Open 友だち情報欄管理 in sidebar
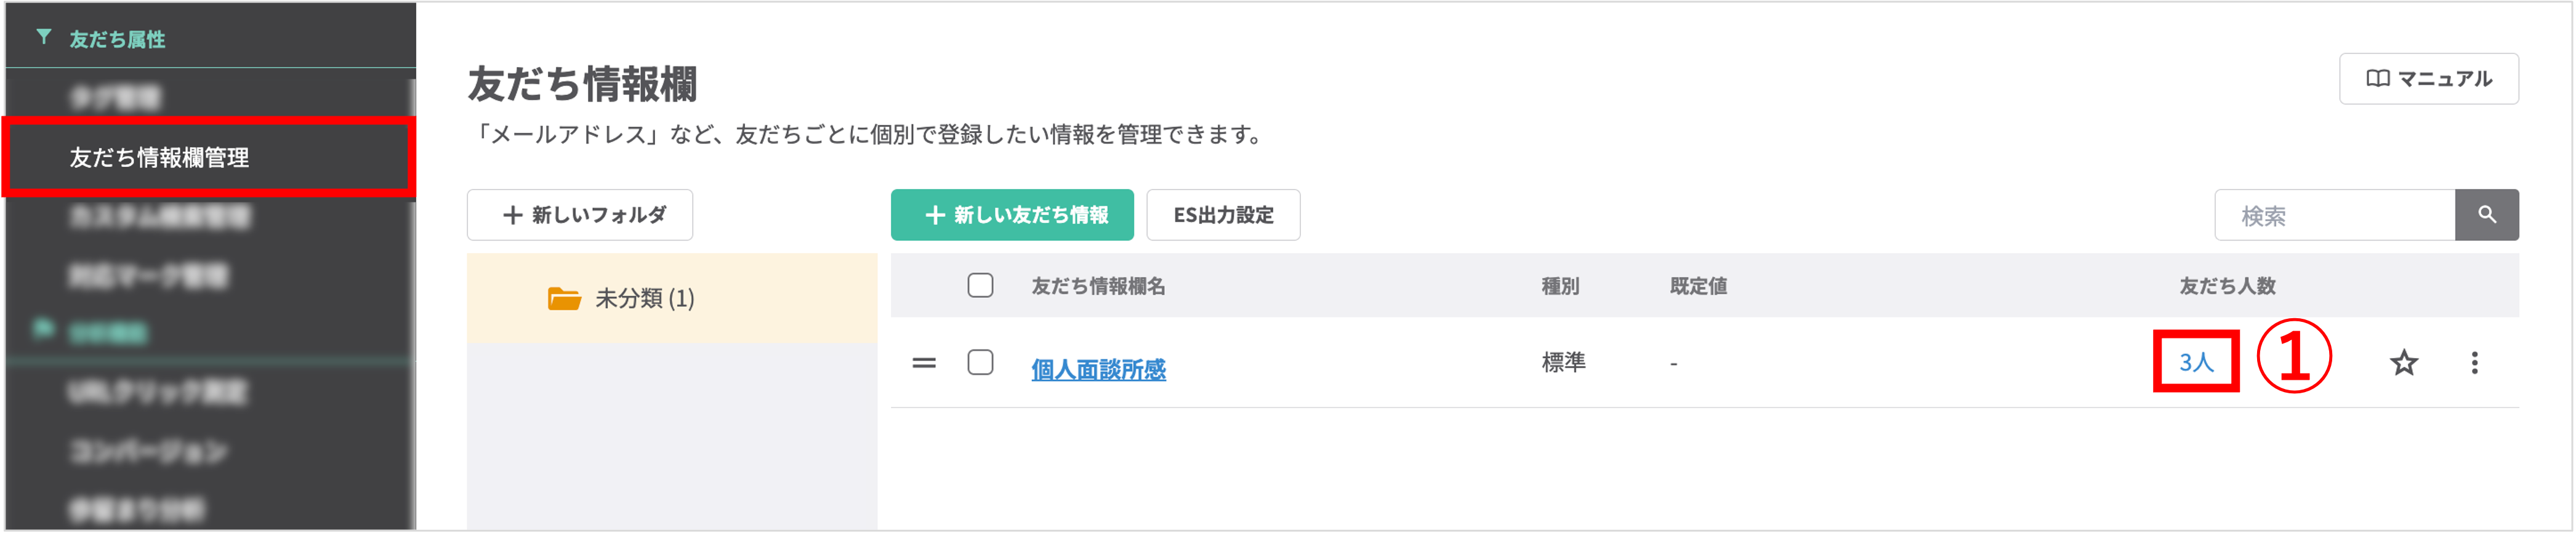2576x533 pixels. [x=160, y=158]
